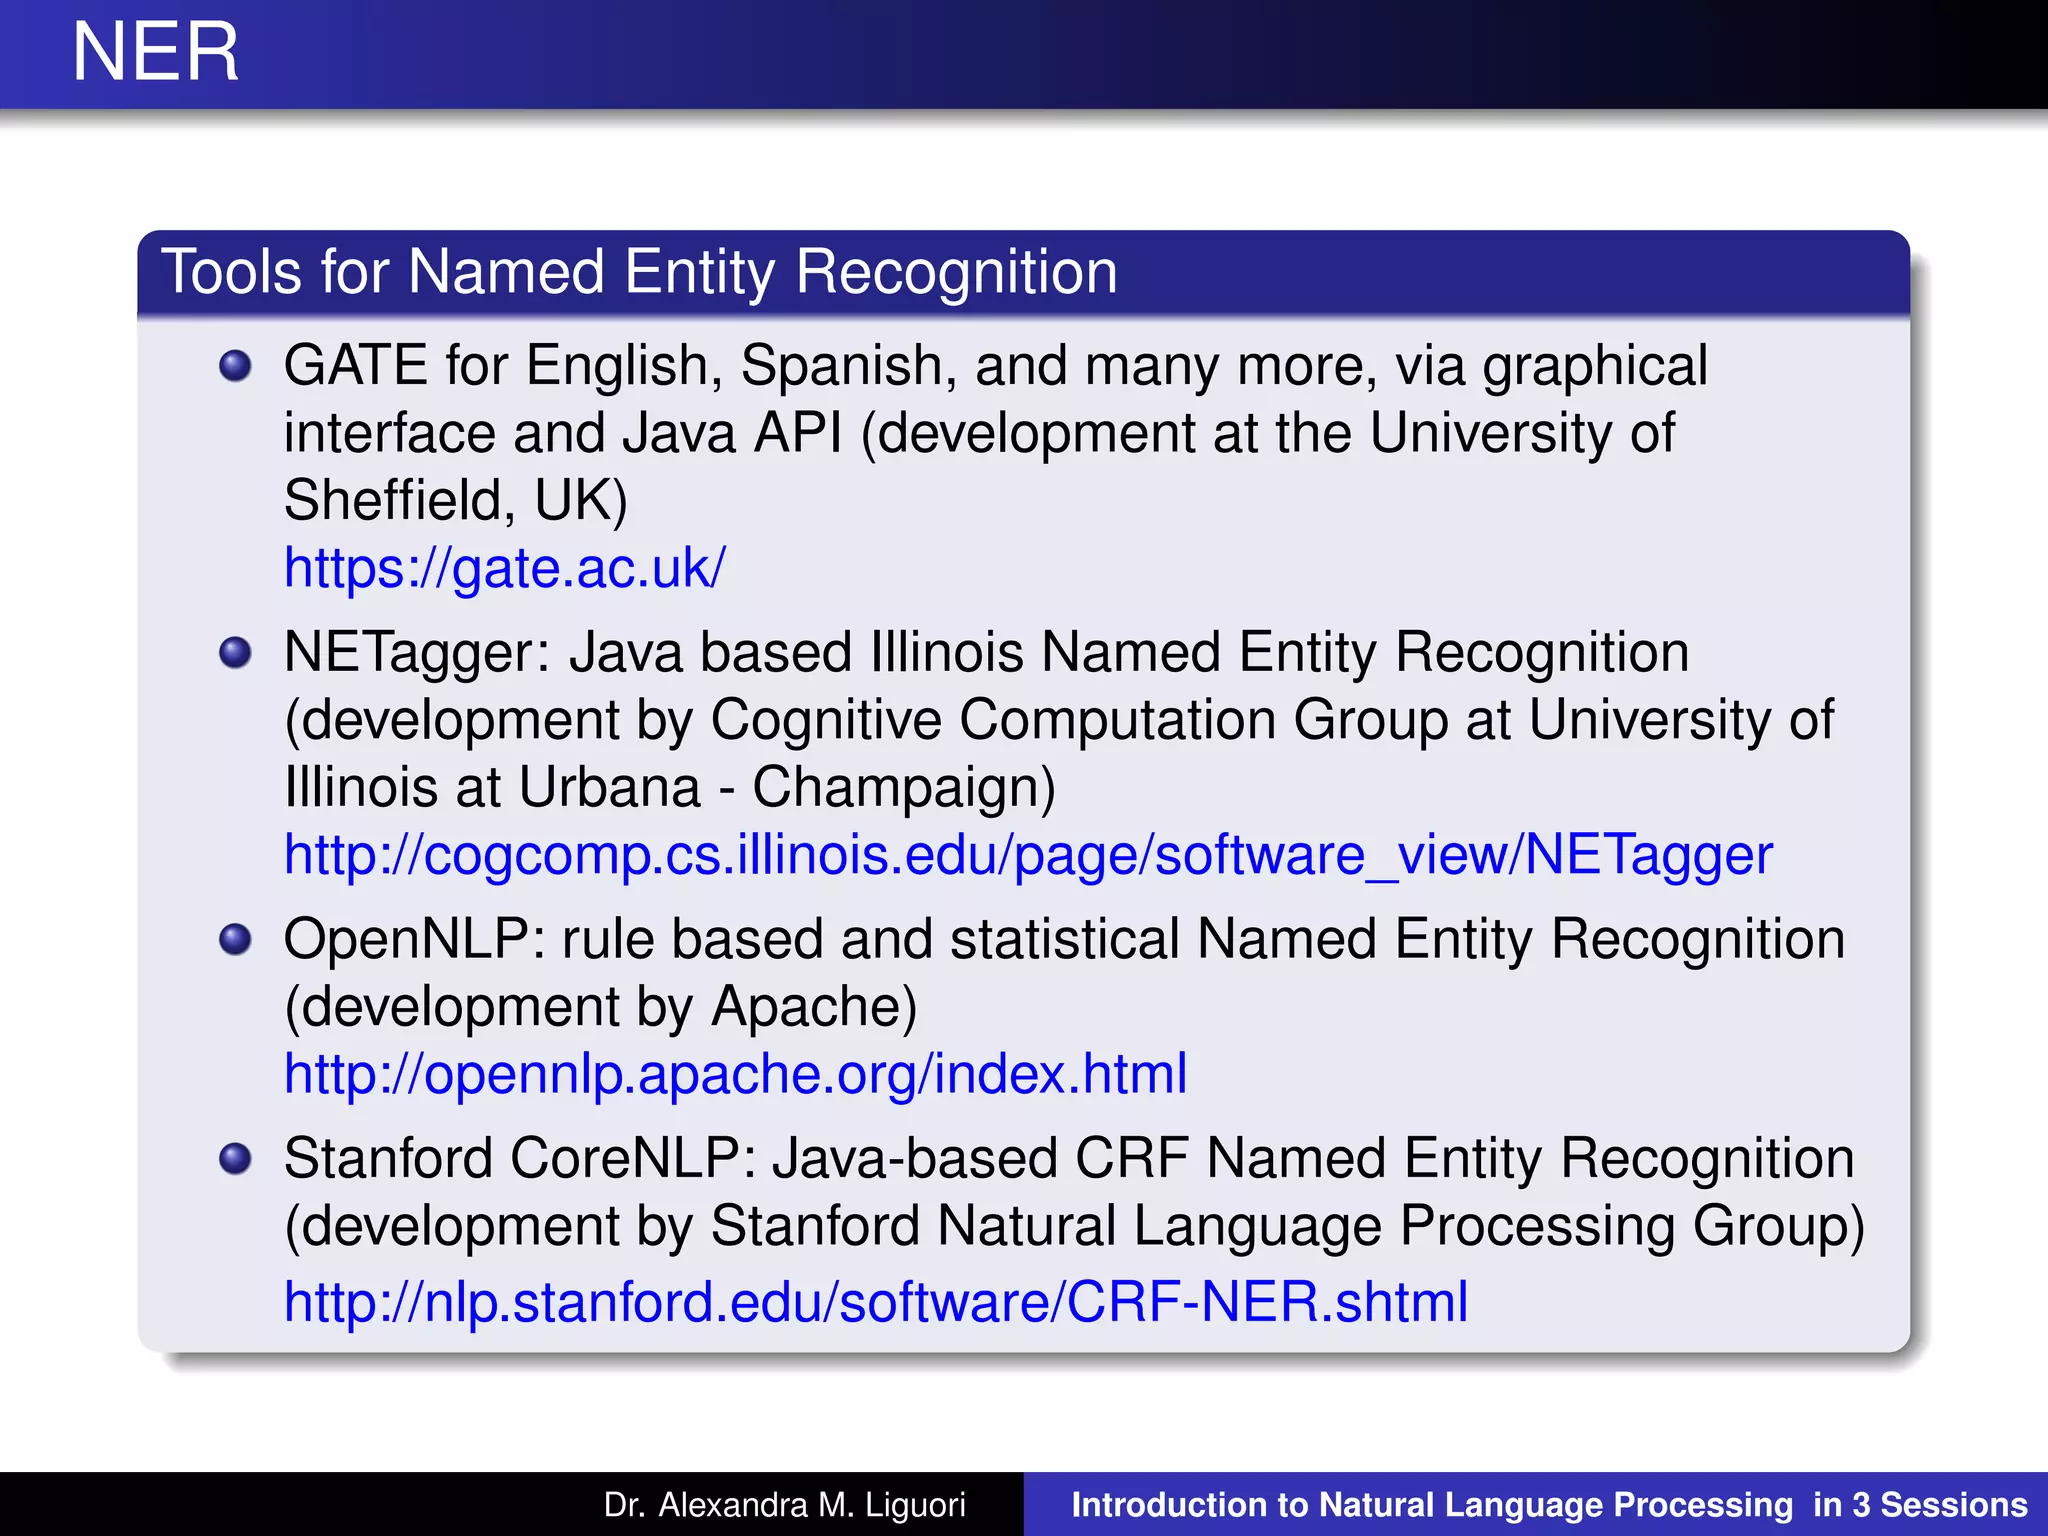Select 'Stanford CoreNLP: Java-based CRF' line
The image size is (2048, 1536).
click(1069, 1159)
